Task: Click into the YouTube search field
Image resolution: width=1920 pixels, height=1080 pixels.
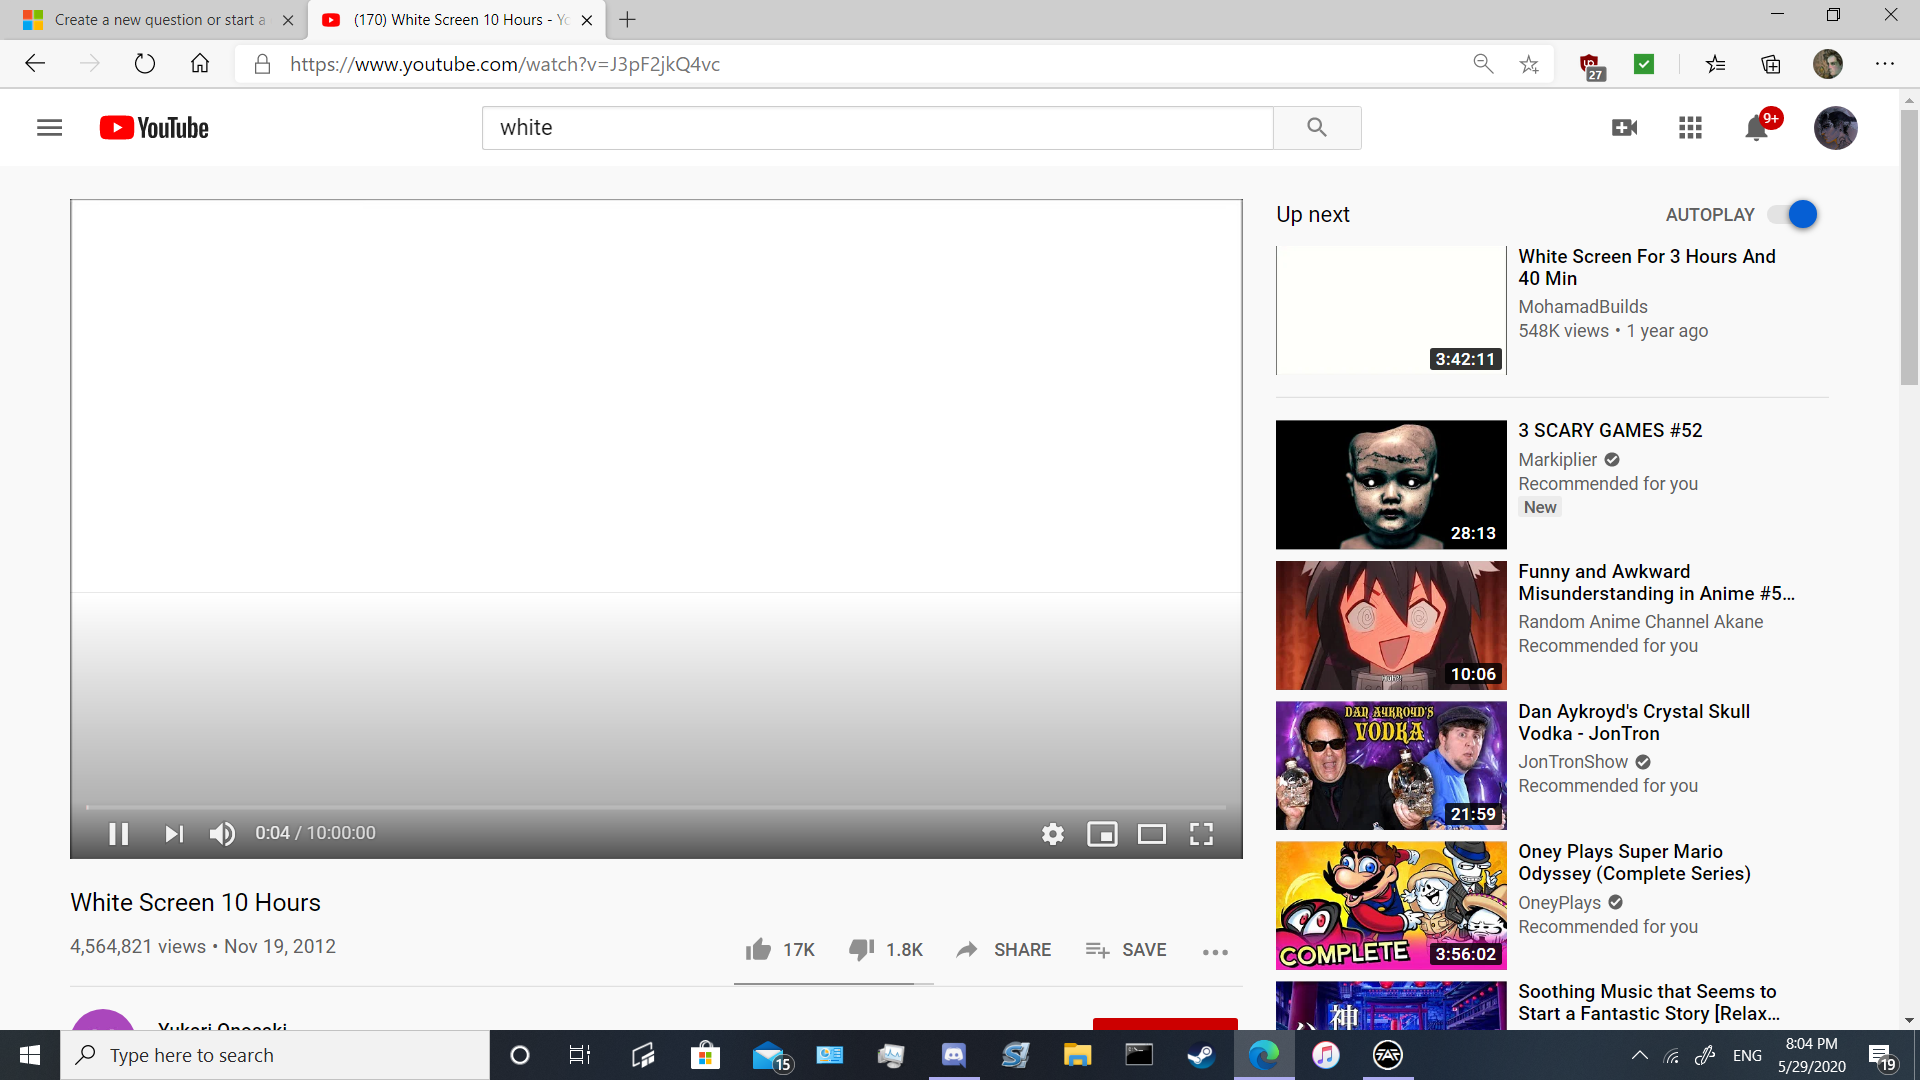Action: pos(877,128)
